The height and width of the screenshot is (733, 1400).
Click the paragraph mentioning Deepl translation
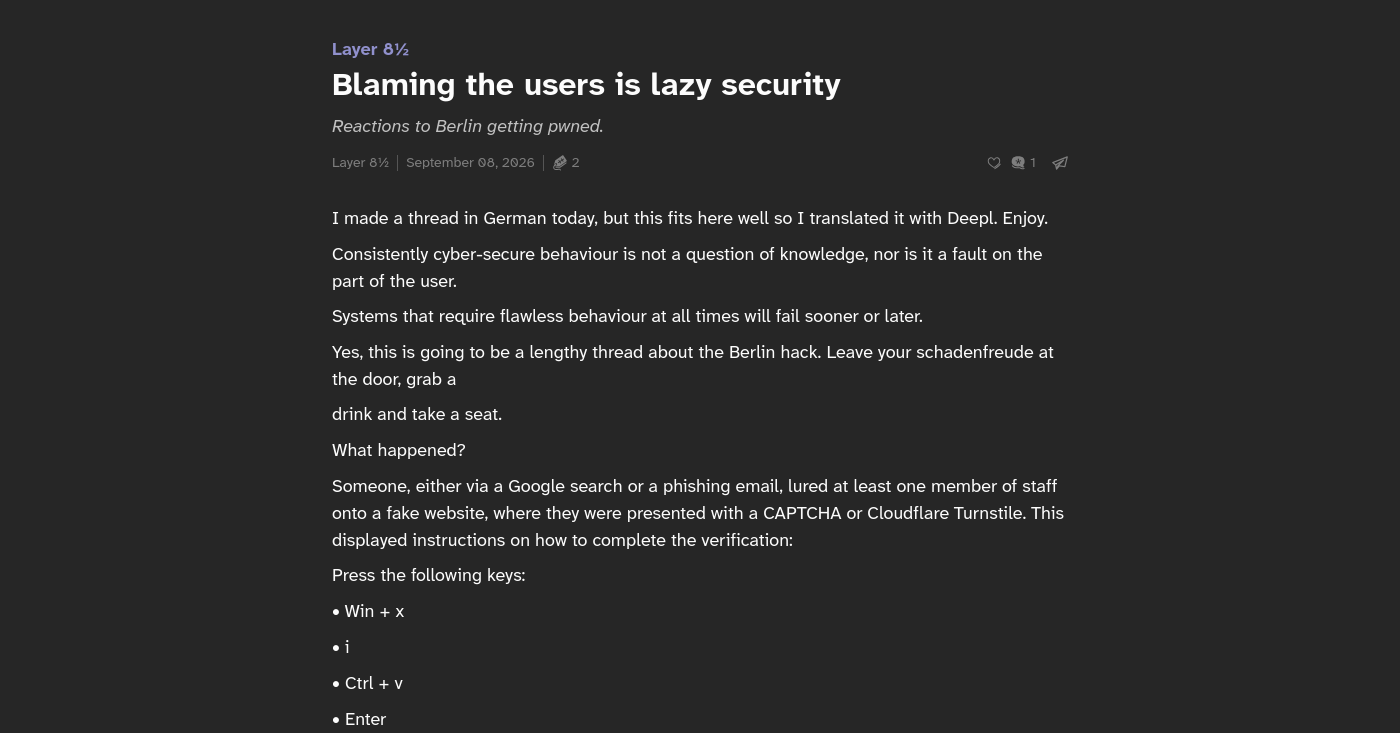tap(690, 218)
